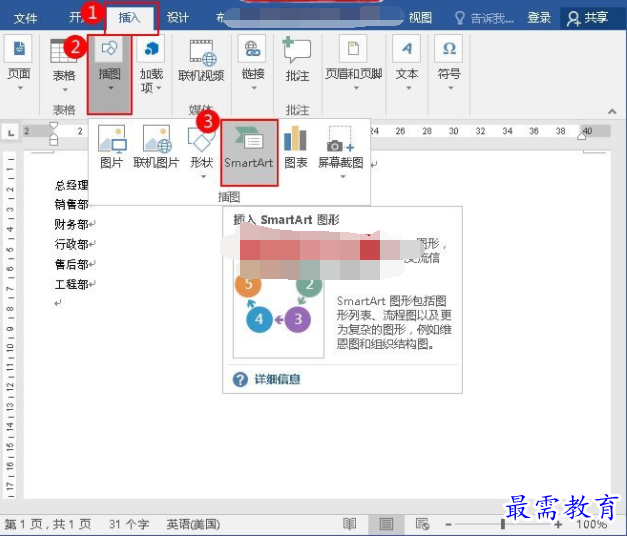Click the 财务部 text line in the document
The width and height of the screenshot is (627, 539).
(74, 224)
